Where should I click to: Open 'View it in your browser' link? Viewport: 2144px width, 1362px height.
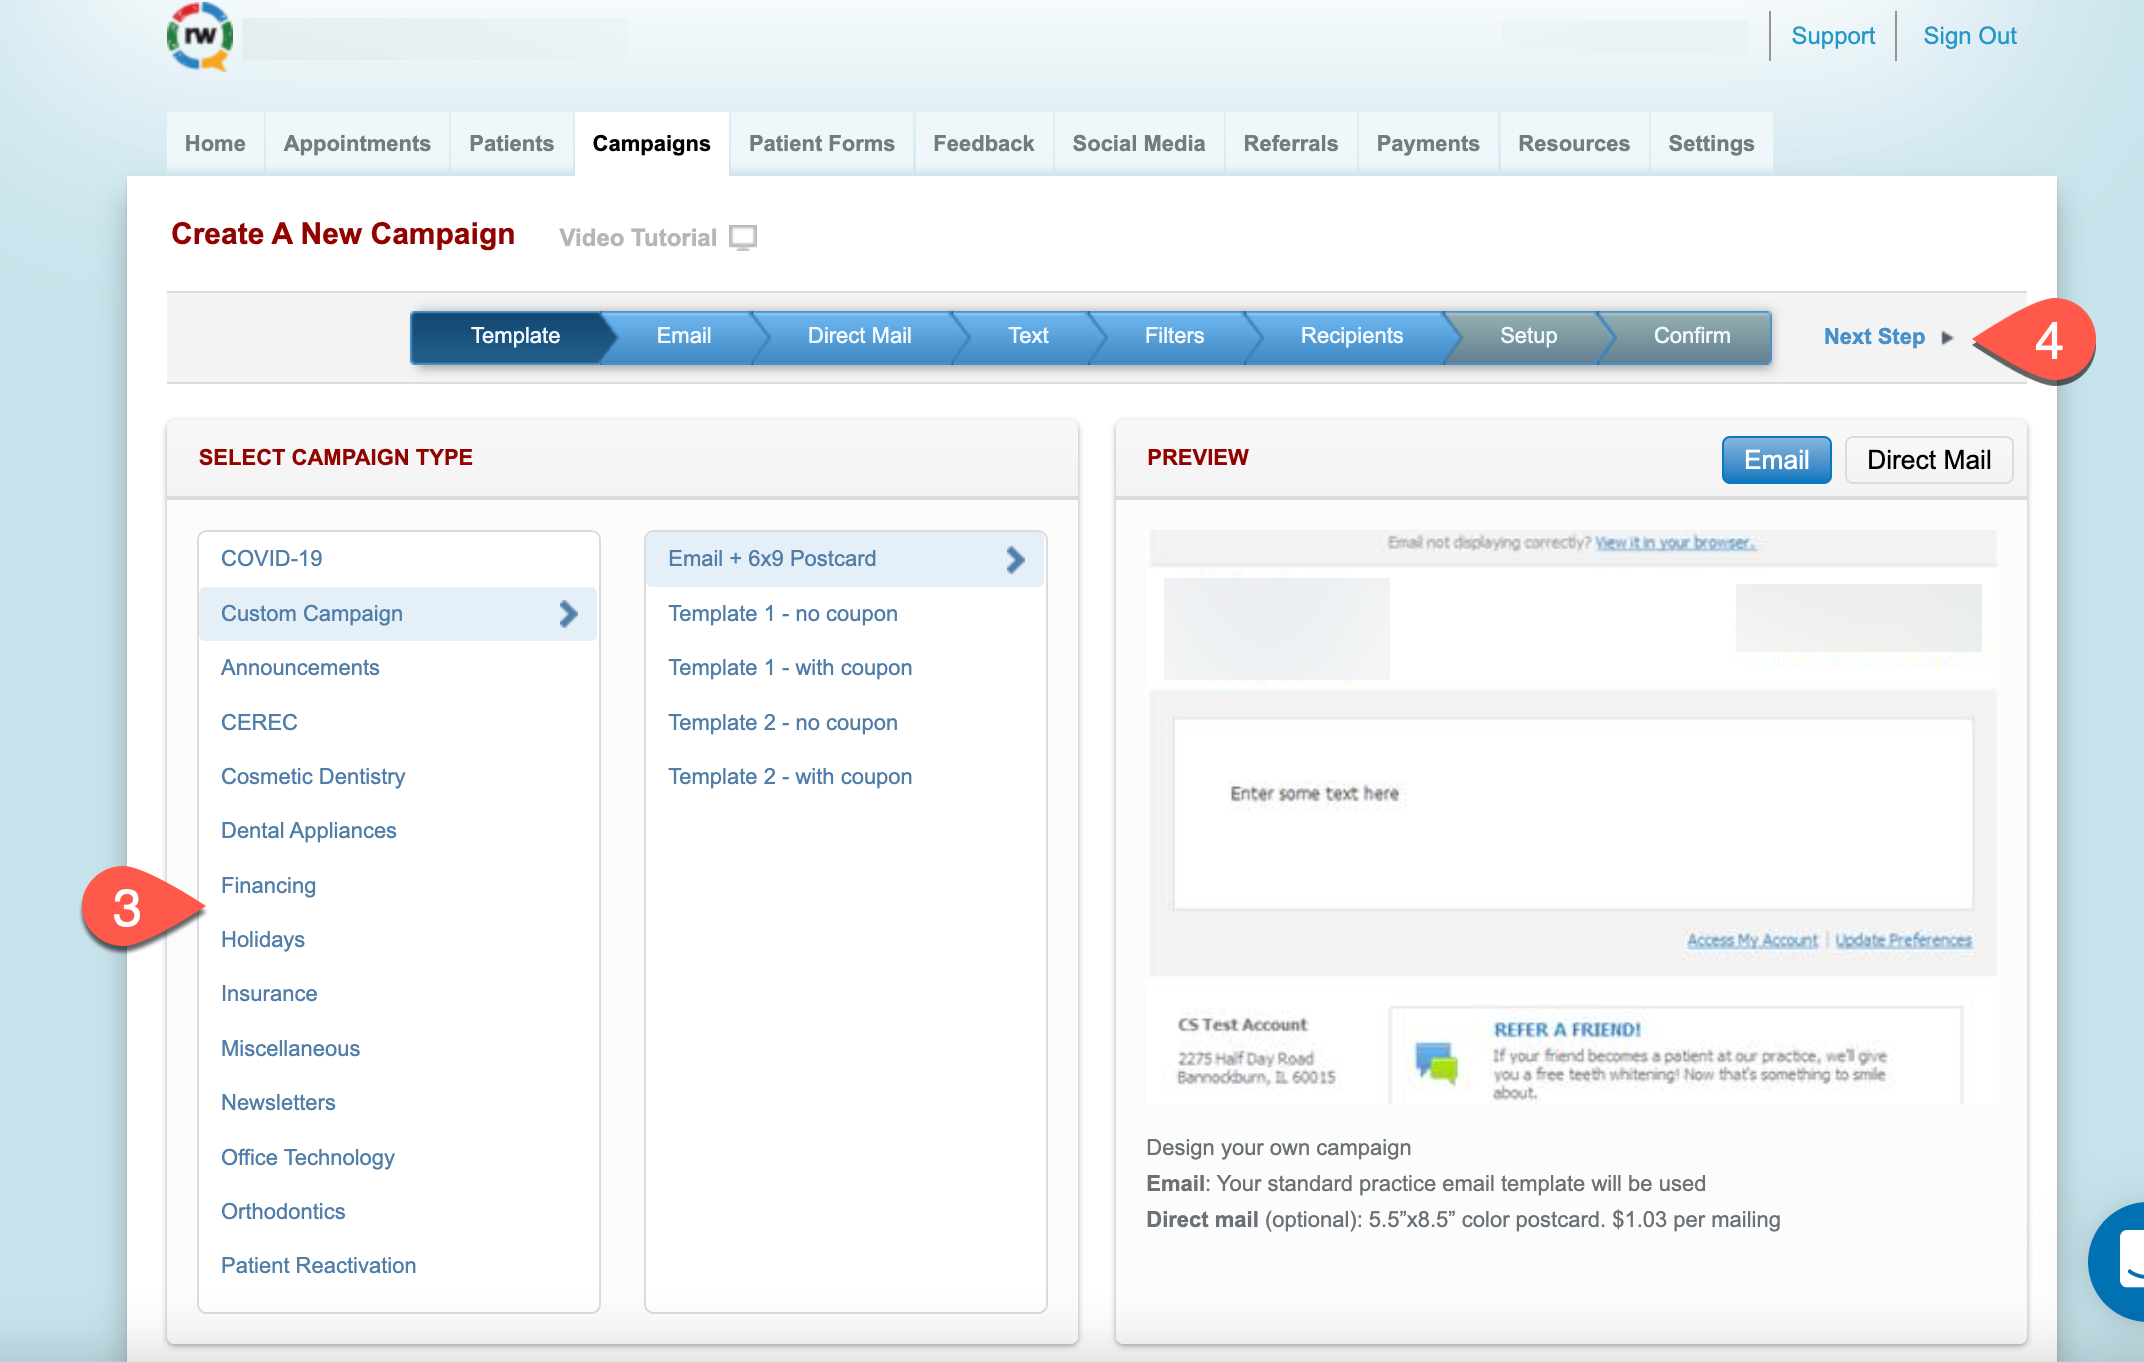click(x=1674, y=543)
